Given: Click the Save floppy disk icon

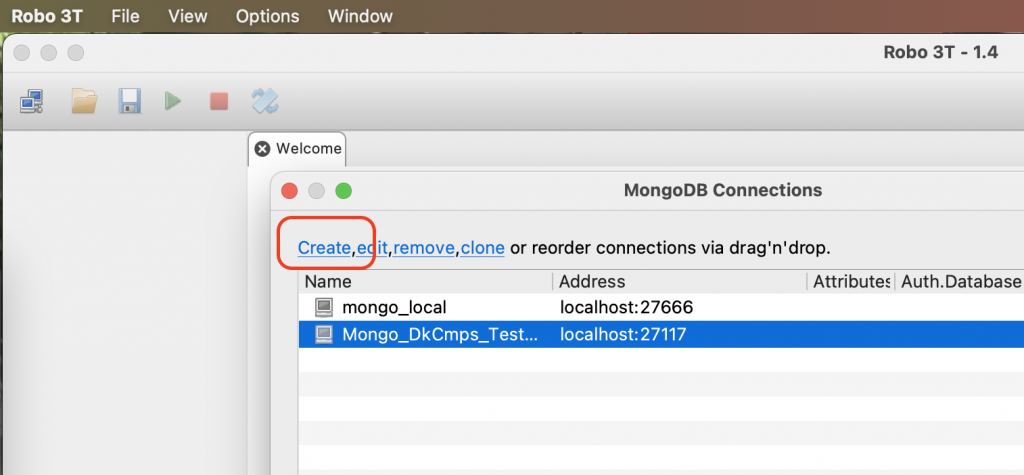Looking at the screenshot, I should click(x=129, y=101).
